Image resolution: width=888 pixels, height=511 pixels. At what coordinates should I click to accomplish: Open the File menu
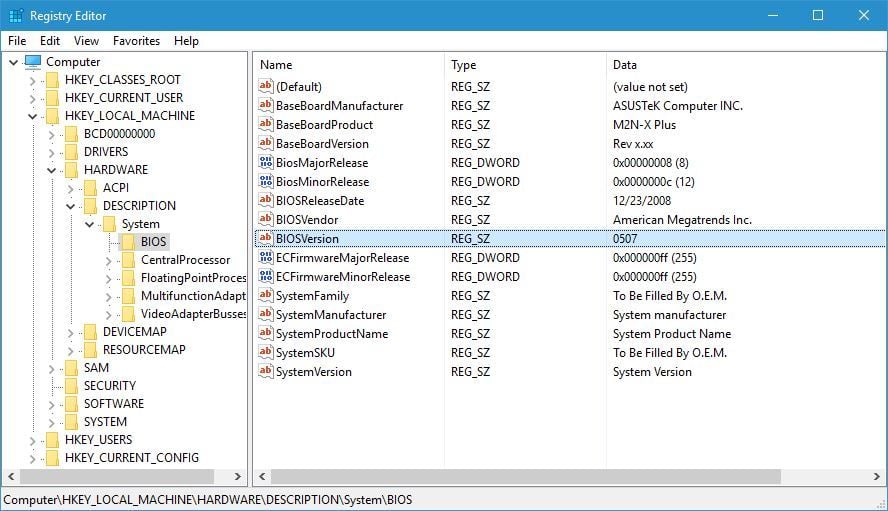pyautogui.click(x=17, y=41)
